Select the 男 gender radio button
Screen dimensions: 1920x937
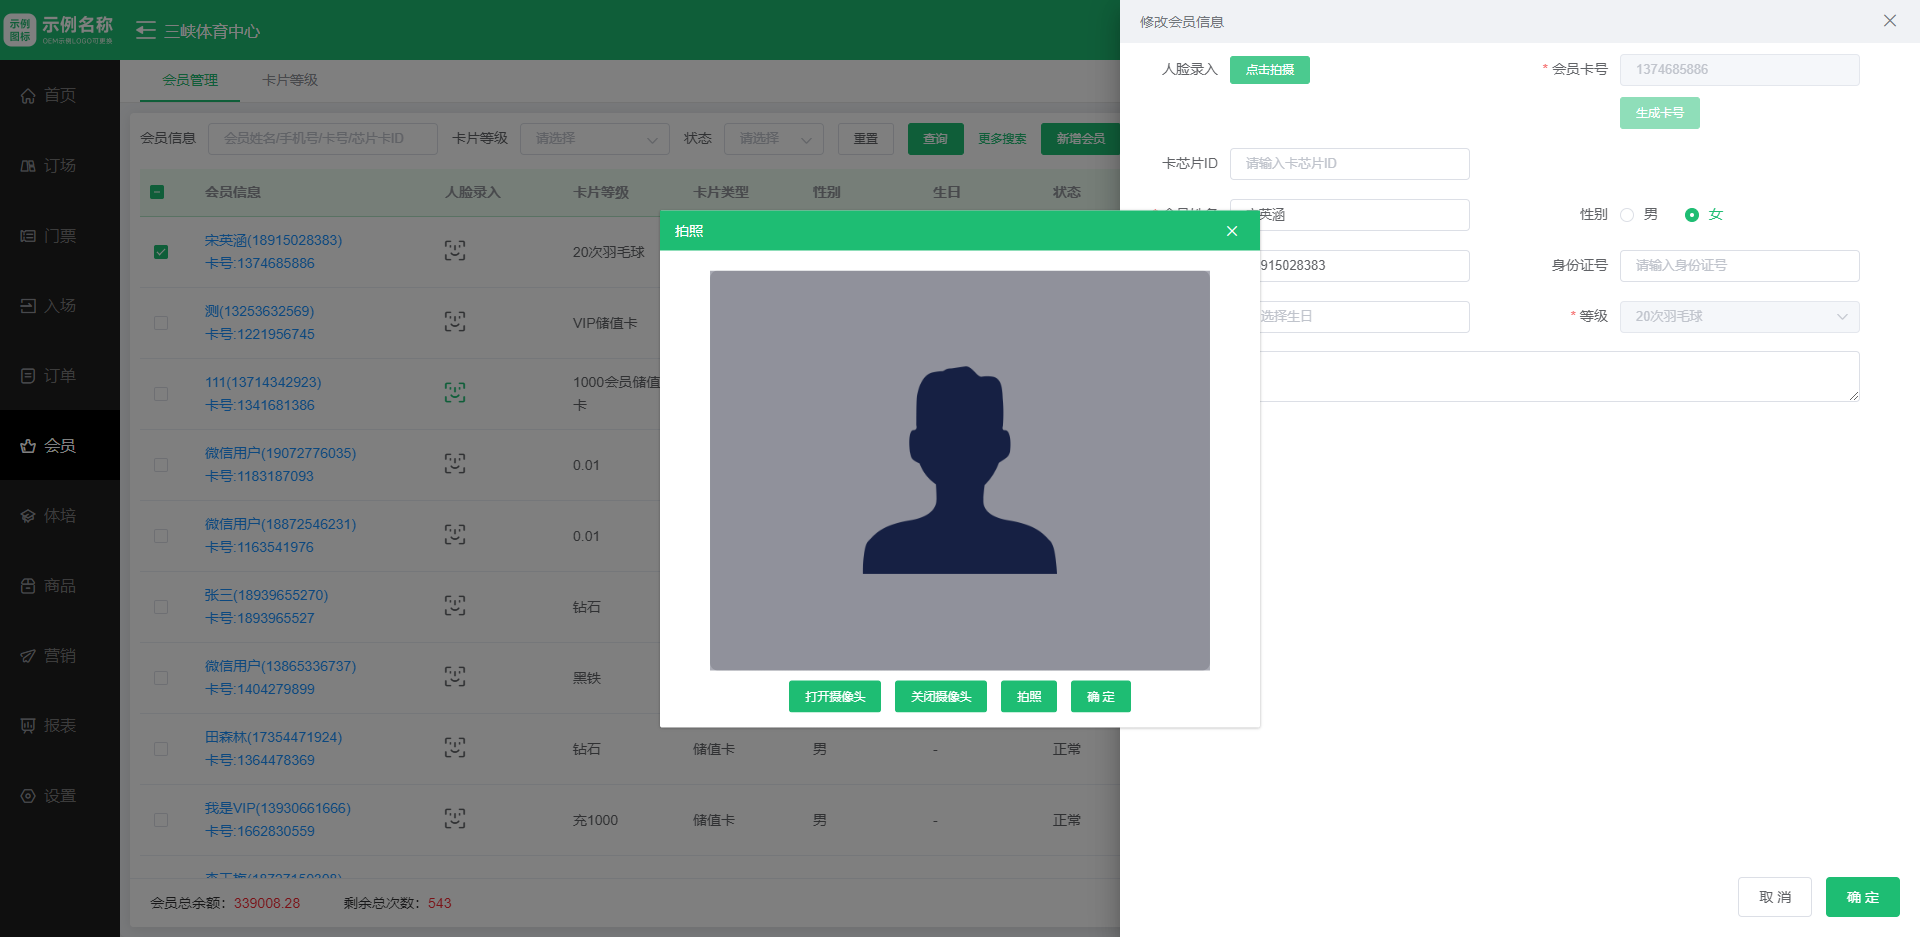pyautogui.click(x=1627, y=215)
